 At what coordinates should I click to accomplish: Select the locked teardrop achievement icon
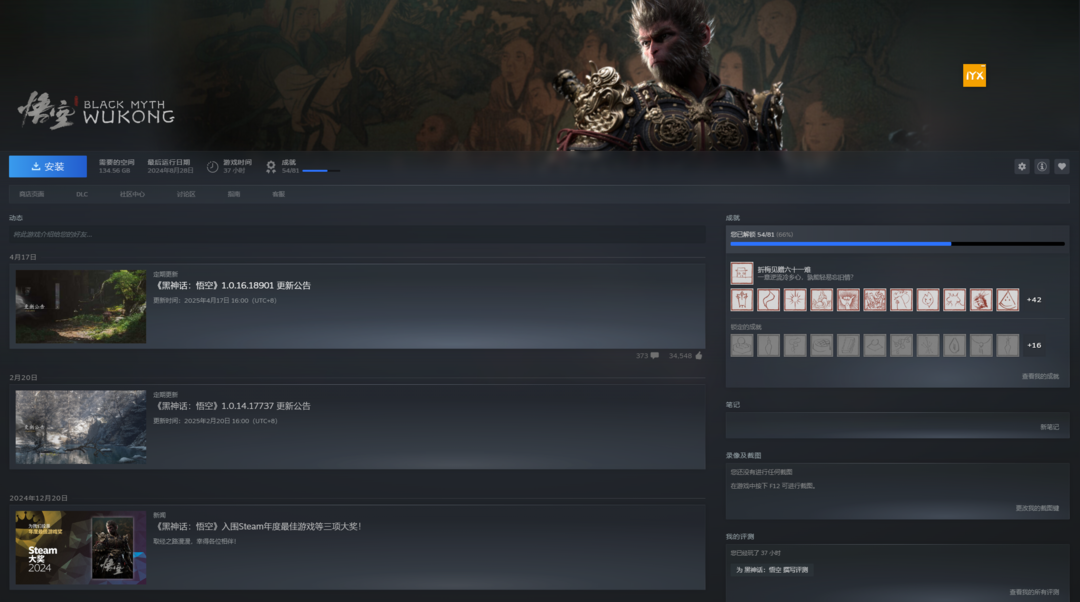click(x=954, y=345)
